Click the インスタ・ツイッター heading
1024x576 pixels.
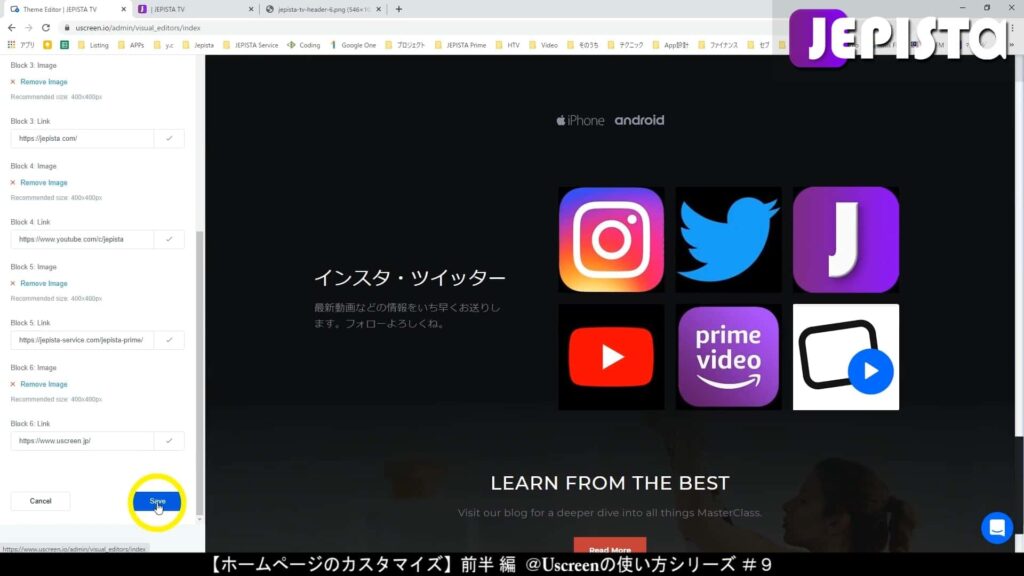tap(409, 278)
